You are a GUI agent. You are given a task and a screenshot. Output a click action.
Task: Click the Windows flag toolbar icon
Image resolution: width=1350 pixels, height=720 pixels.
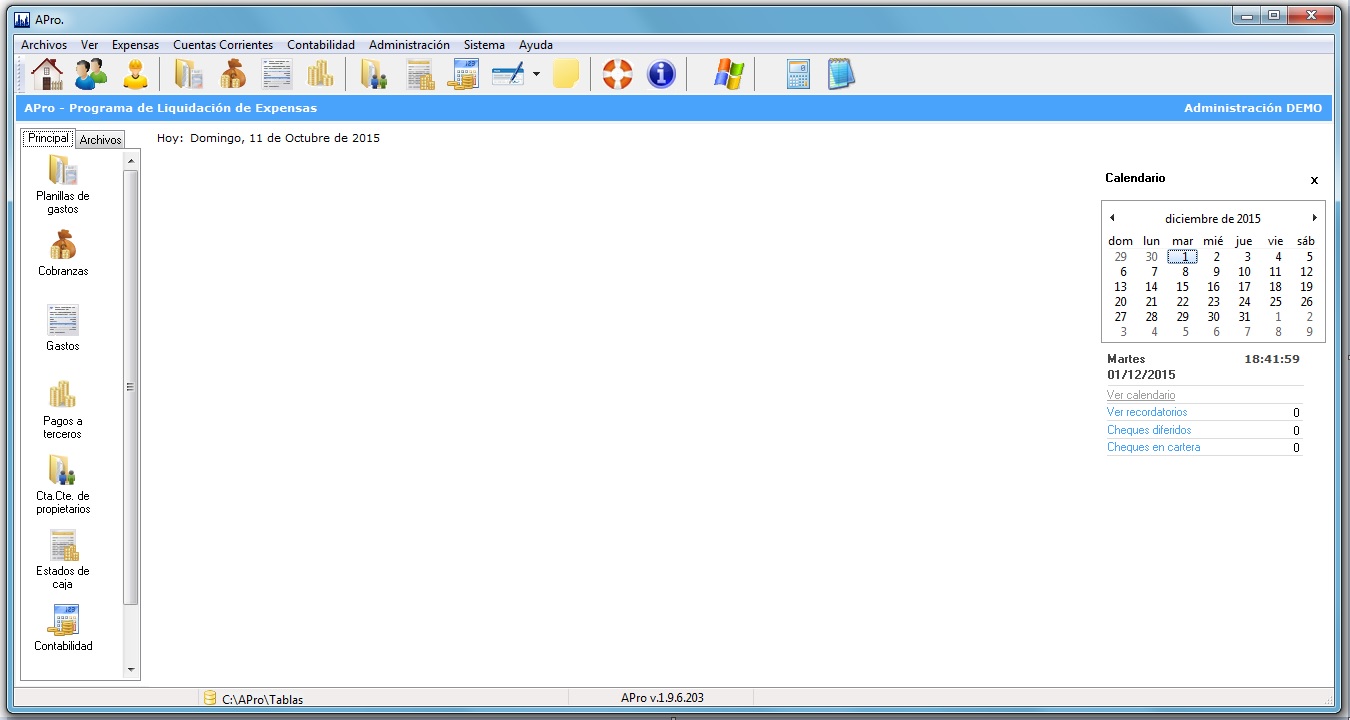tap(729, 74)
